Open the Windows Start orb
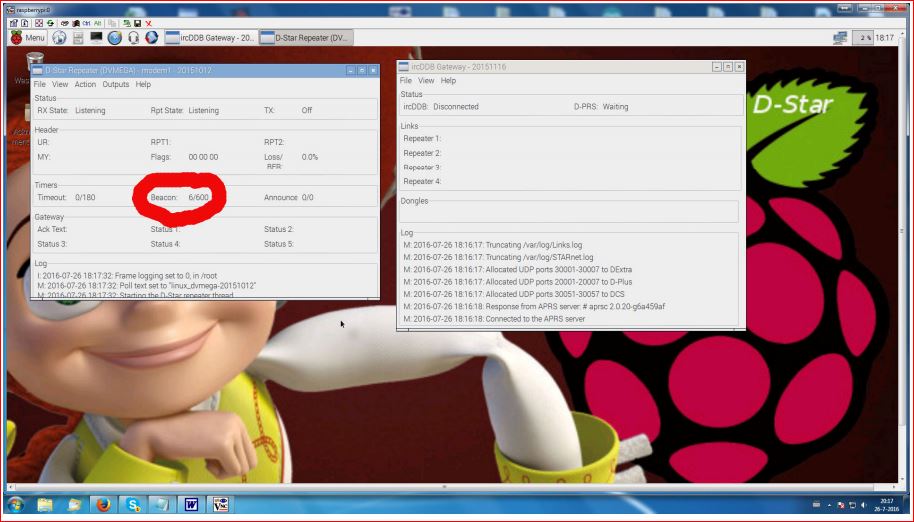 [16, 504]
